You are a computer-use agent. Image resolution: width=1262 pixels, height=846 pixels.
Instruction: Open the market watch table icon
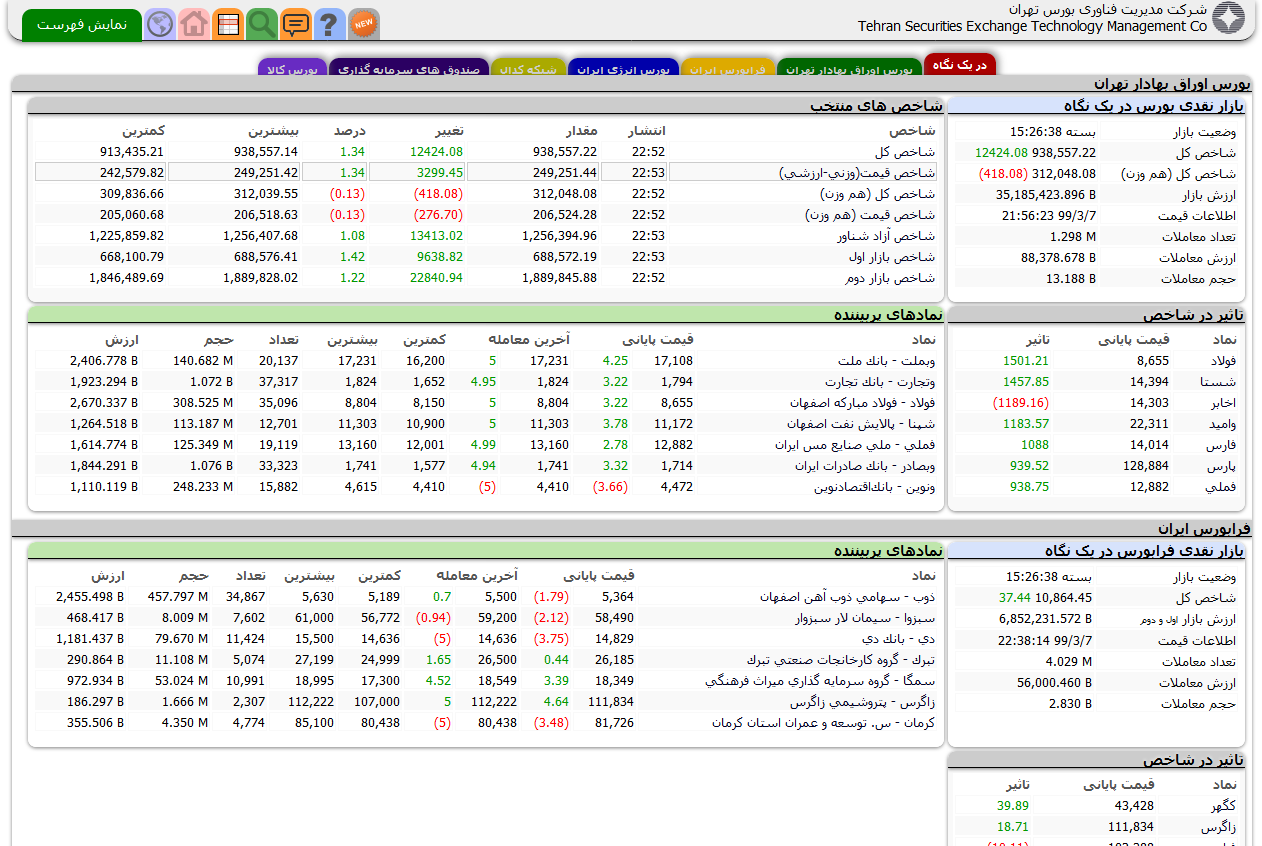point(227,23)
